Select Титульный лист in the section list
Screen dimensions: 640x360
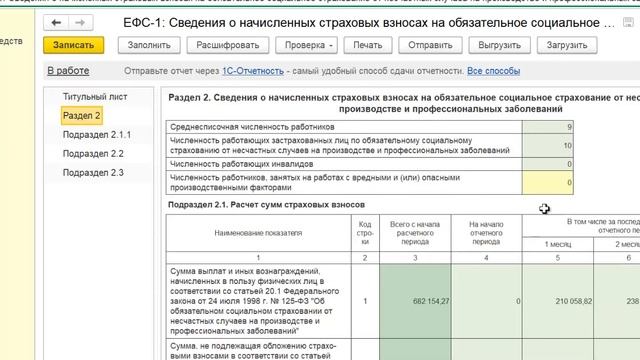point(95,97)
